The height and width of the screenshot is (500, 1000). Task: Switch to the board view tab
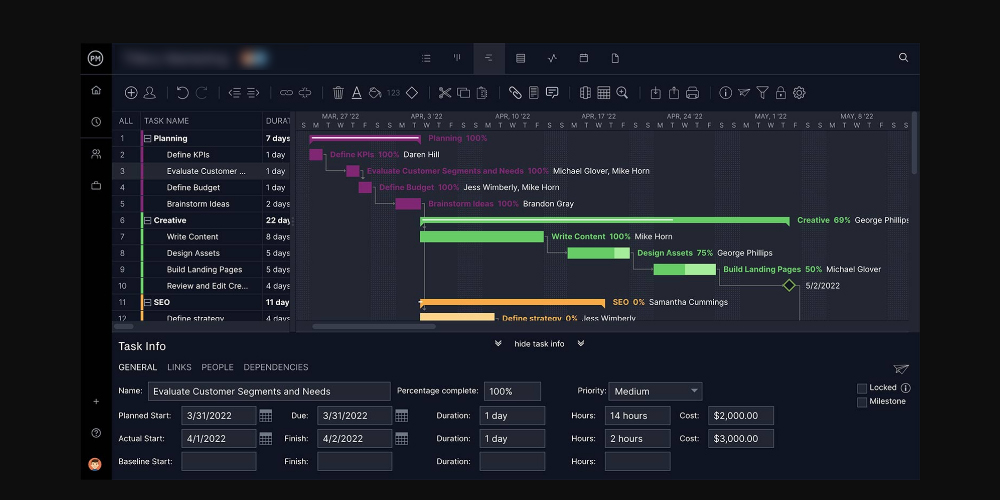coord(457,58)
